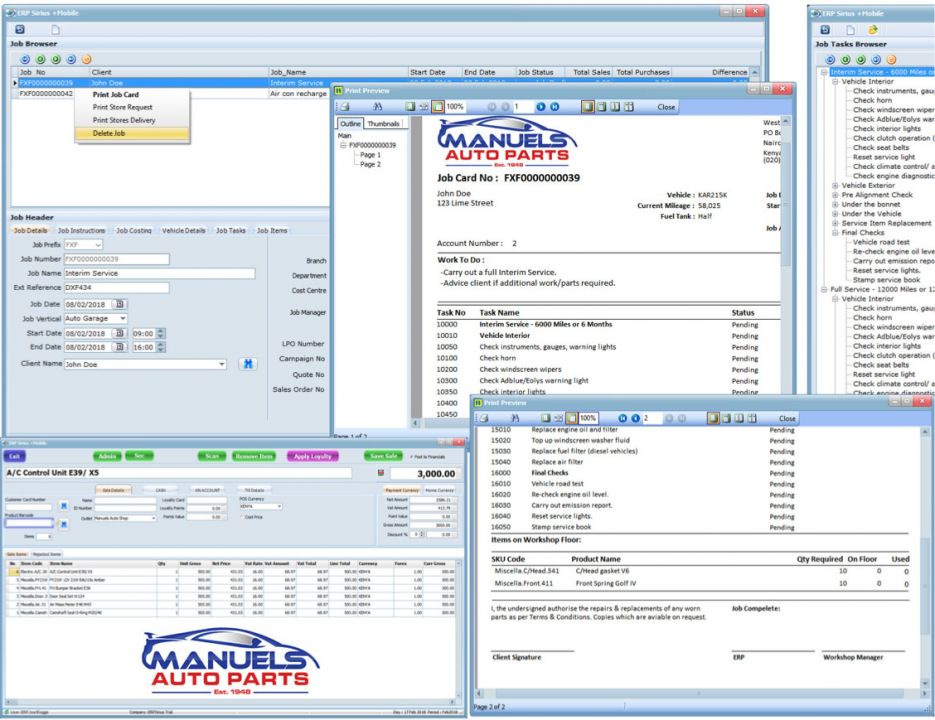This screenshot has width=935, height=720.
Task: Open the Outlet dropdown in the sales window
Action: point(153,518)
